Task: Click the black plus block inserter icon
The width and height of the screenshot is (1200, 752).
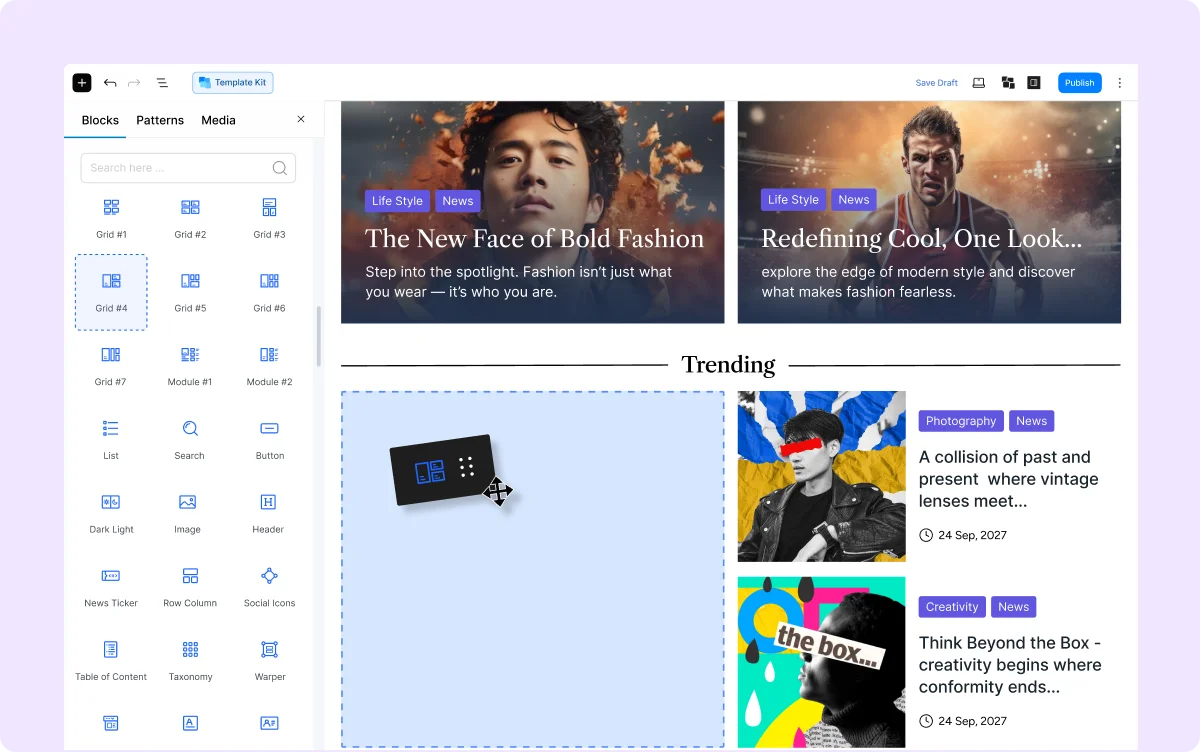Action: 82,83
